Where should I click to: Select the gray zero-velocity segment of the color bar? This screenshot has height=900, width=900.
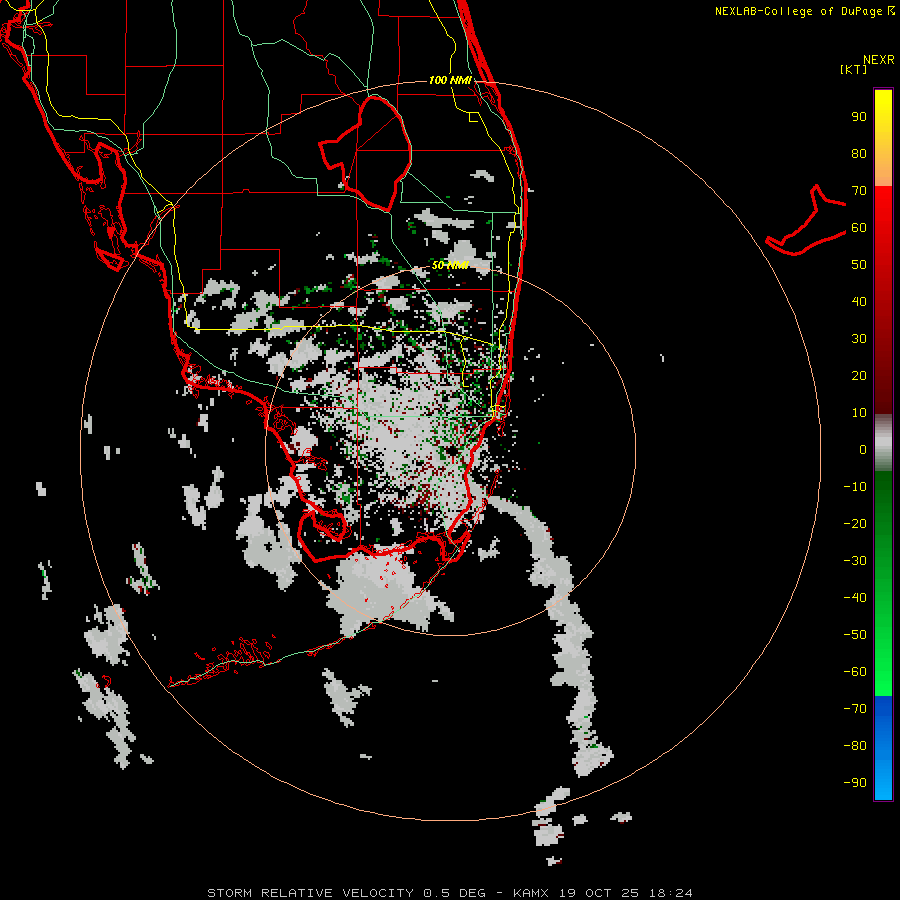click(x=883, y=443)
